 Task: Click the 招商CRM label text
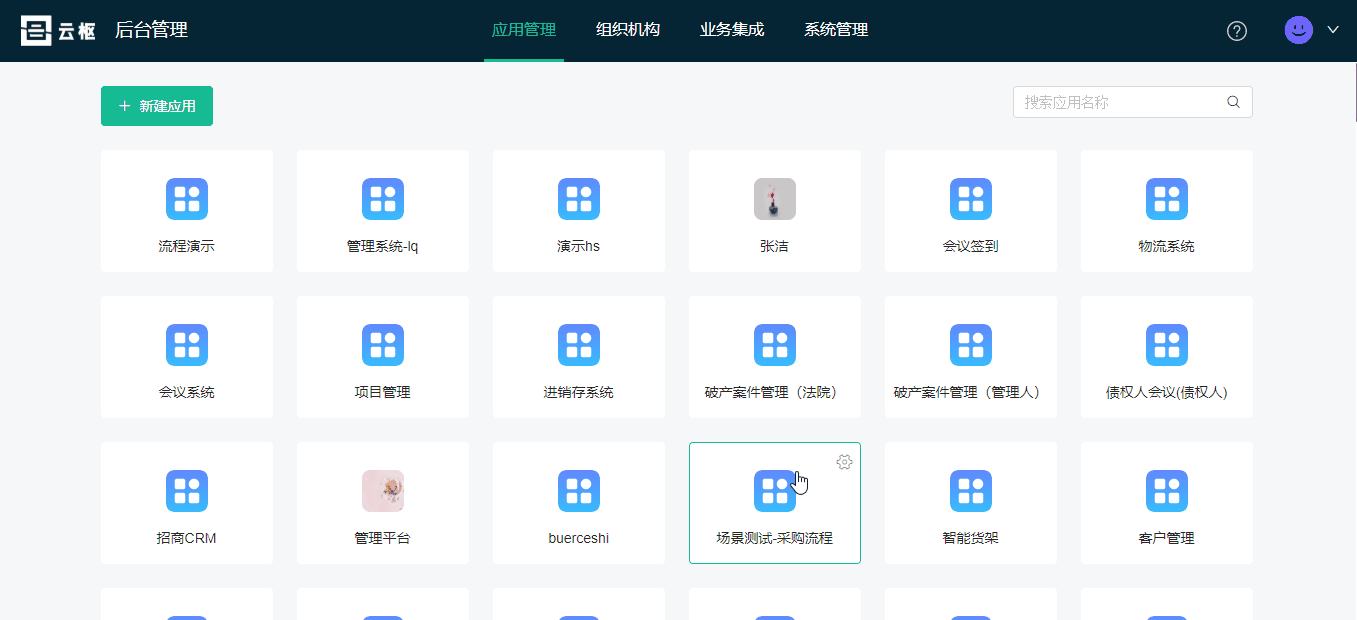click(x=187, y=538)
